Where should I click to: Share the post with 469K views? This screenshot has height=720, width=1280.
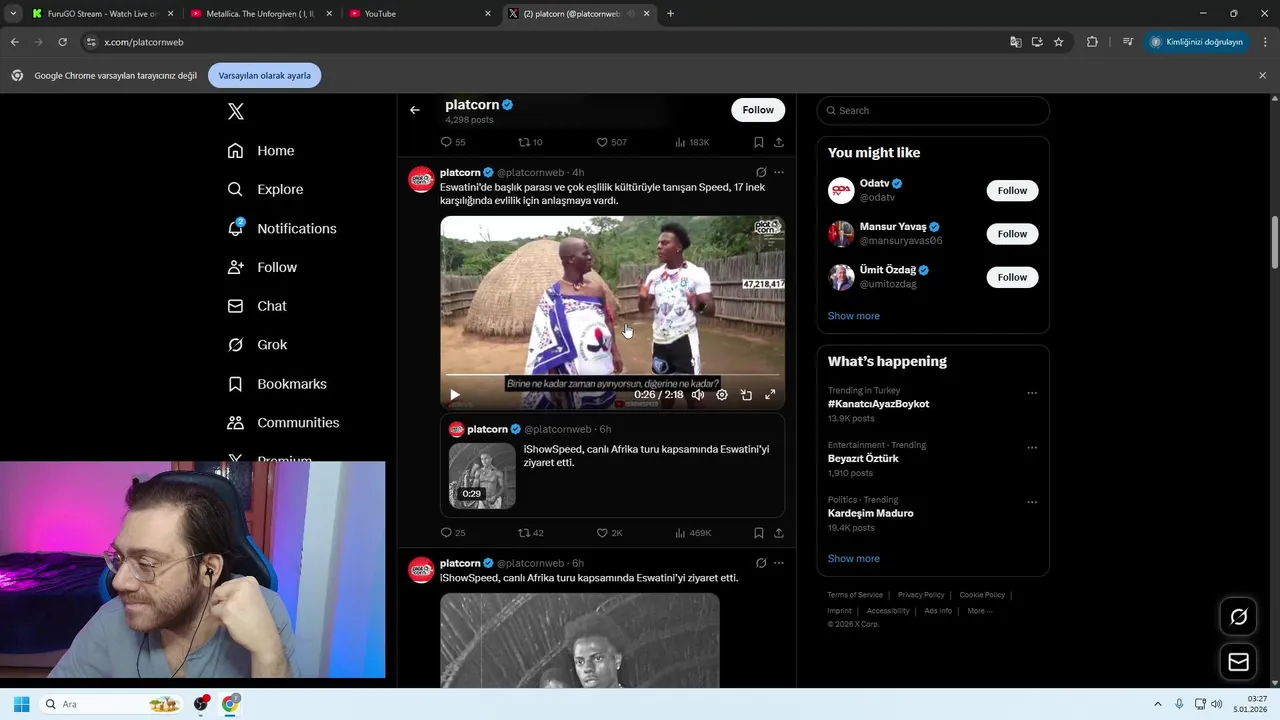[x=779, y=533]
